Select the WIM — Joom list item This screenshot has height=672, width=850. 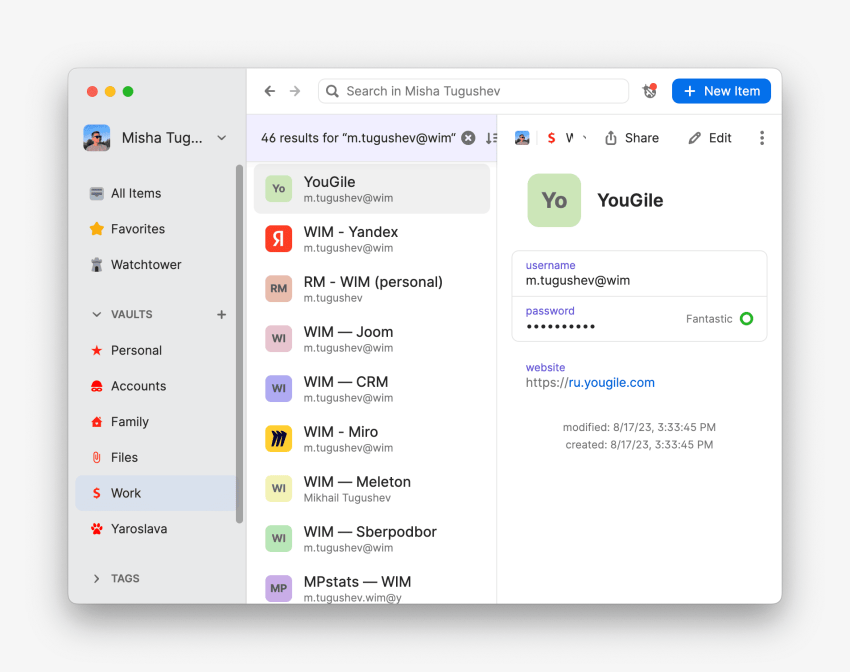coord(372,339)
